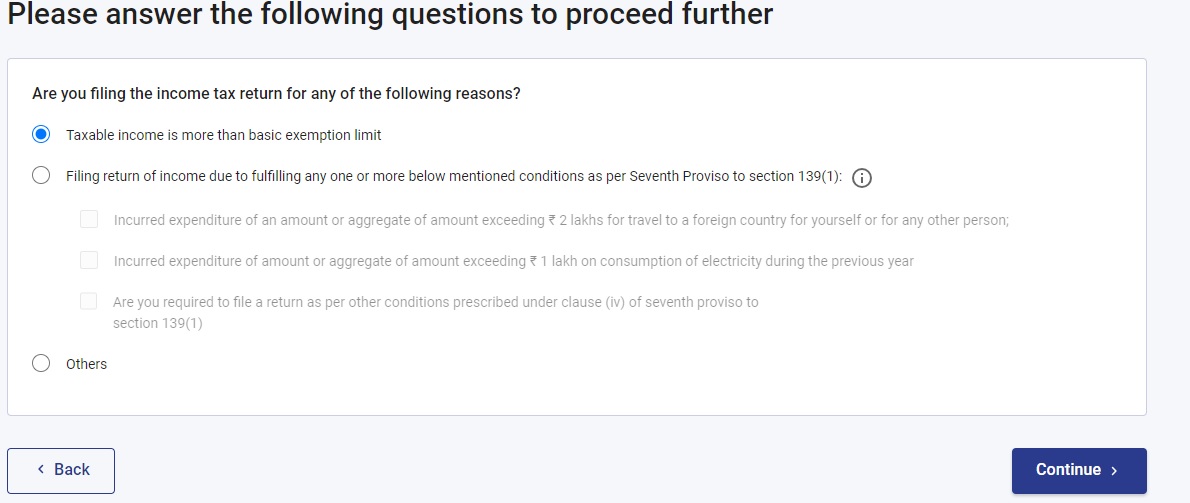This screenshot has width=1190, height=503.
Task: Click the 'Please answer the following questions' heading
Action: pos(390,15)
